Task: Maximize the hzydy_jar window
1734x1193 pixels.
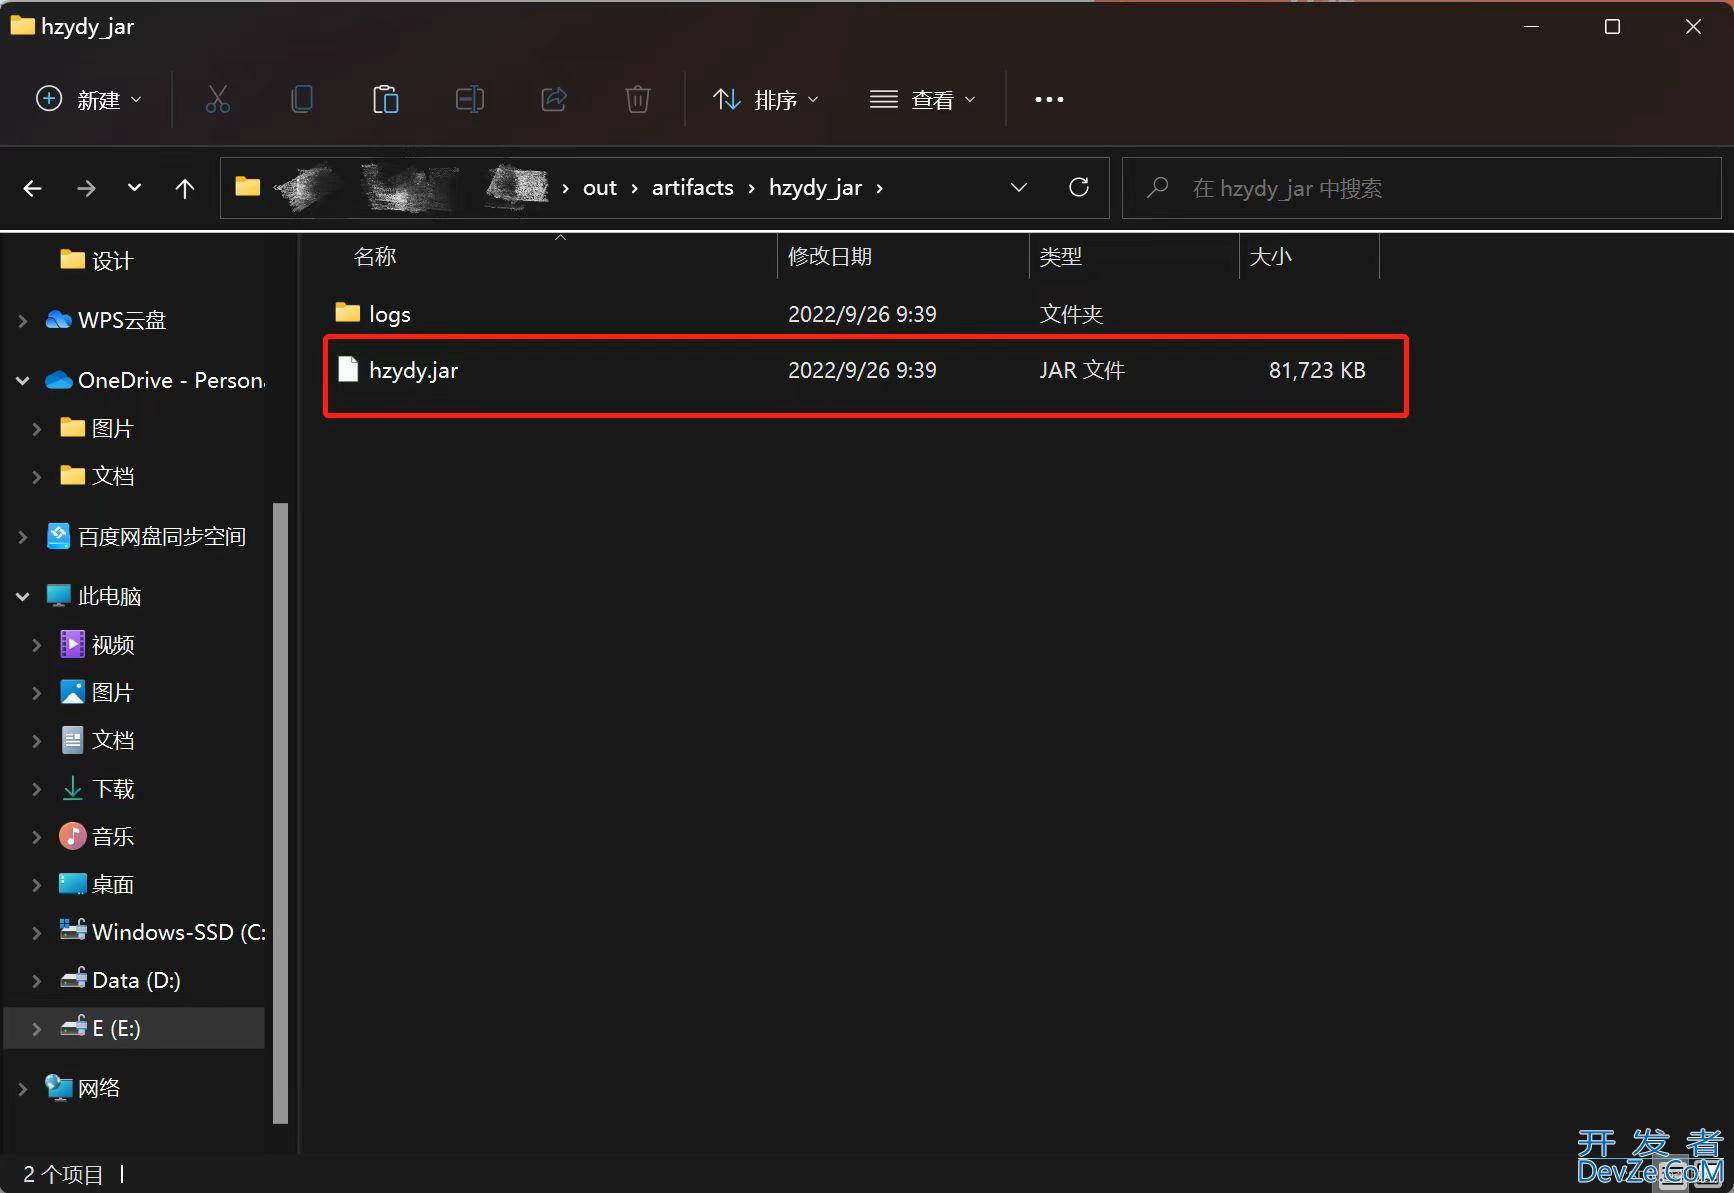Action: coord(1612,27)
